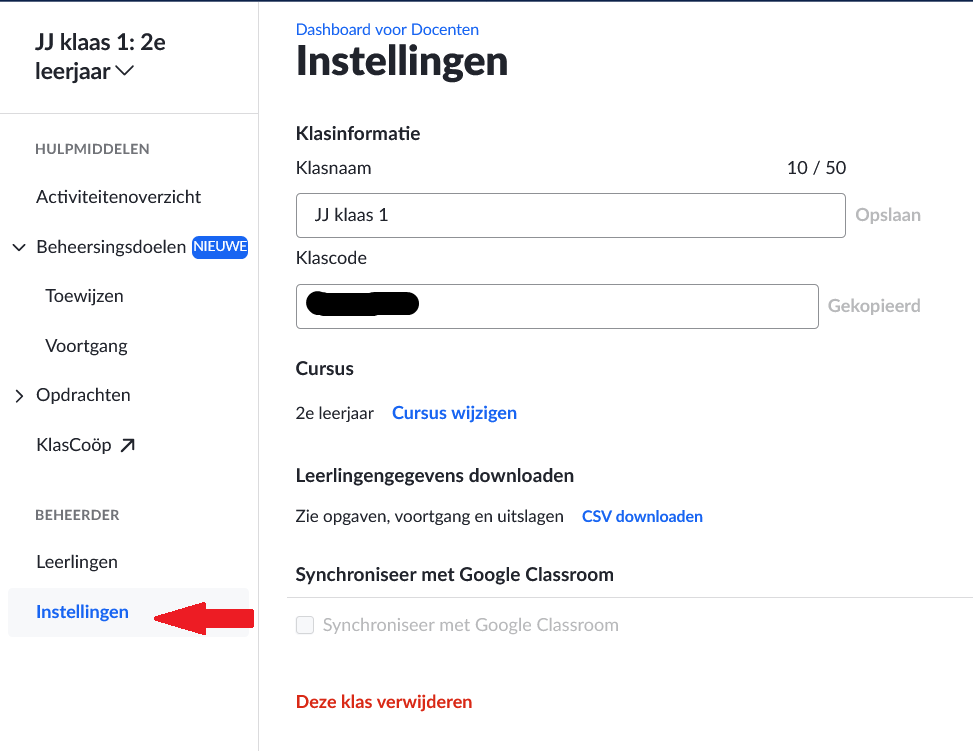The height and width of the screenshot is (751, 973).
Task: Click the KlasCoöp external link arrow icon
Action: (127, 445)
